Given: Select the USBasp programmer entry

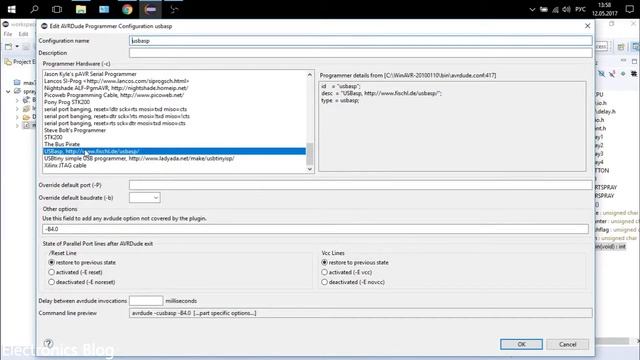Looking at the screenshot, I should click(x=174, y=151).
